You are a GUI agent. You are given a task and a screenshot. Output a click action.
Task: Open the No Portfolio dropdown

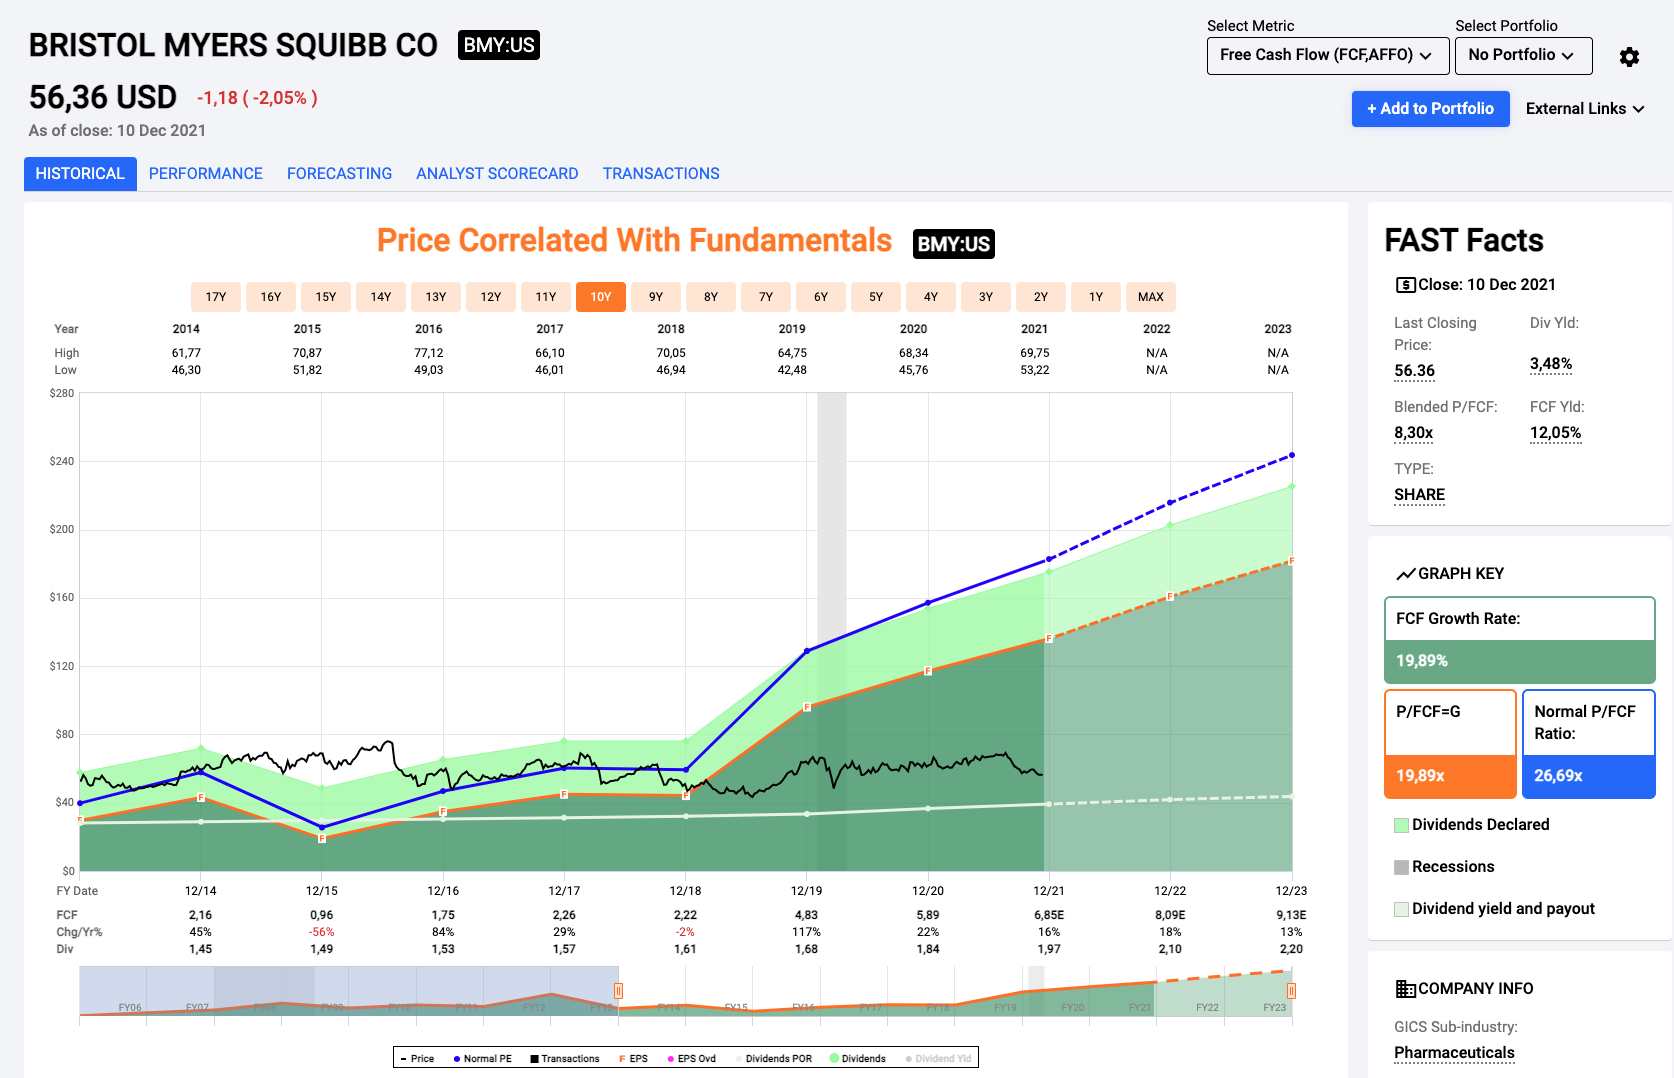click(1522, 55)
